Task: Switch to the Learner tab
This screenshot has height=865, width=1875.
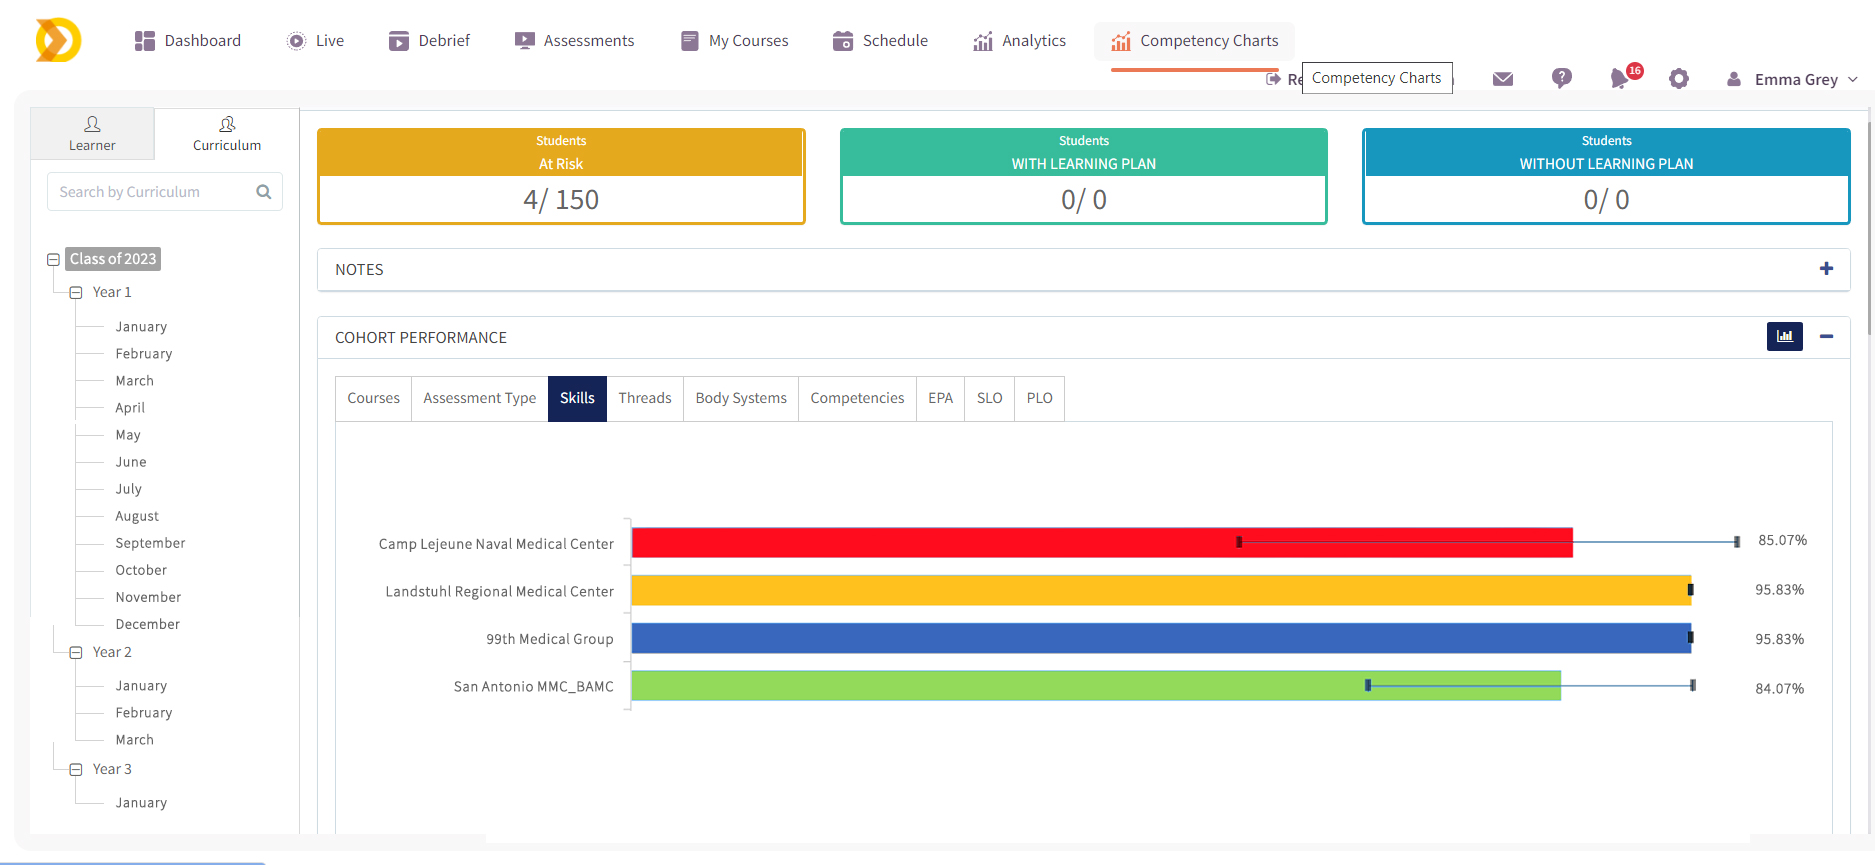Action: pos(92,134)
